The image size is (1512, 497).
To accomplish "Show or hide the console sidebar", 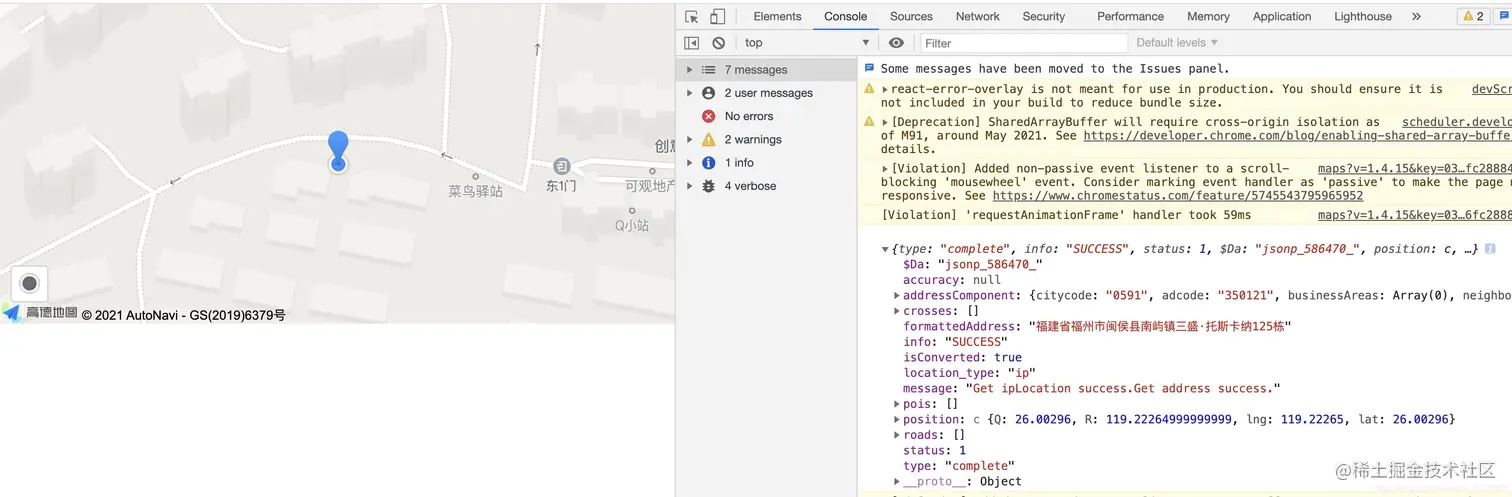I will 691,43.
